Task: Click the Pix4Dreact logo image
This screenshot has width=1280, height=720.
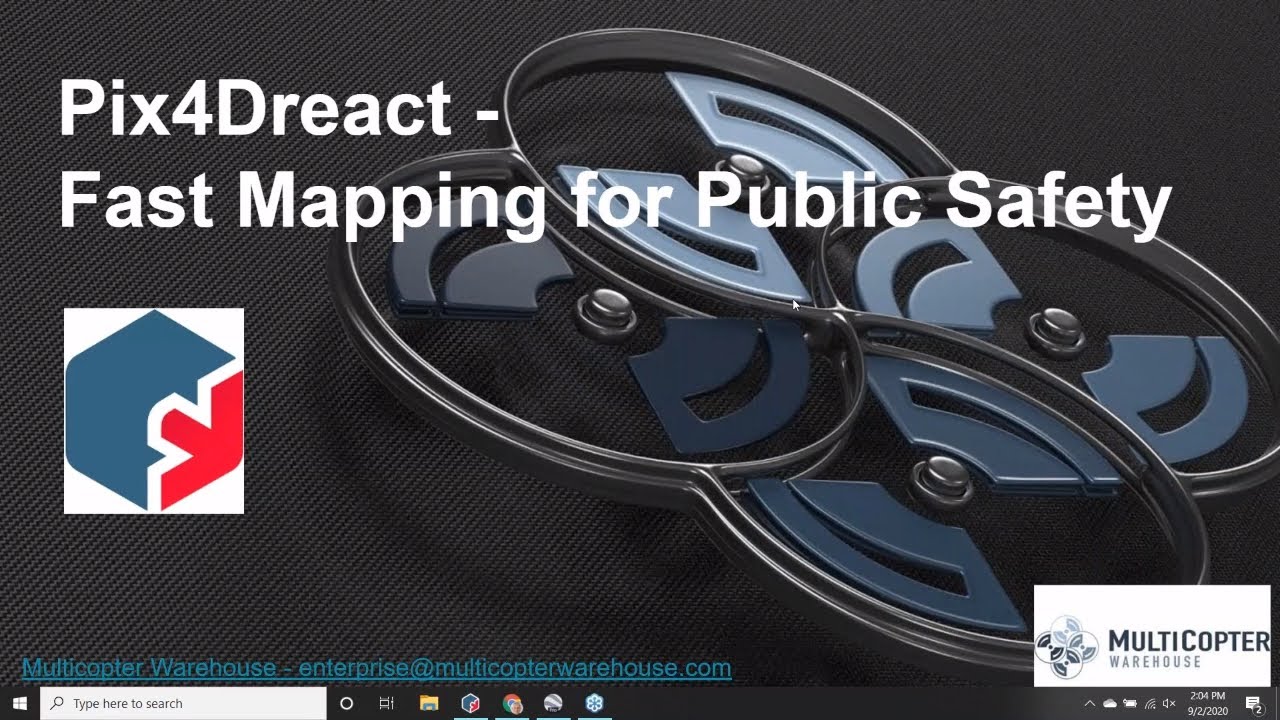Action: point(154,411)
